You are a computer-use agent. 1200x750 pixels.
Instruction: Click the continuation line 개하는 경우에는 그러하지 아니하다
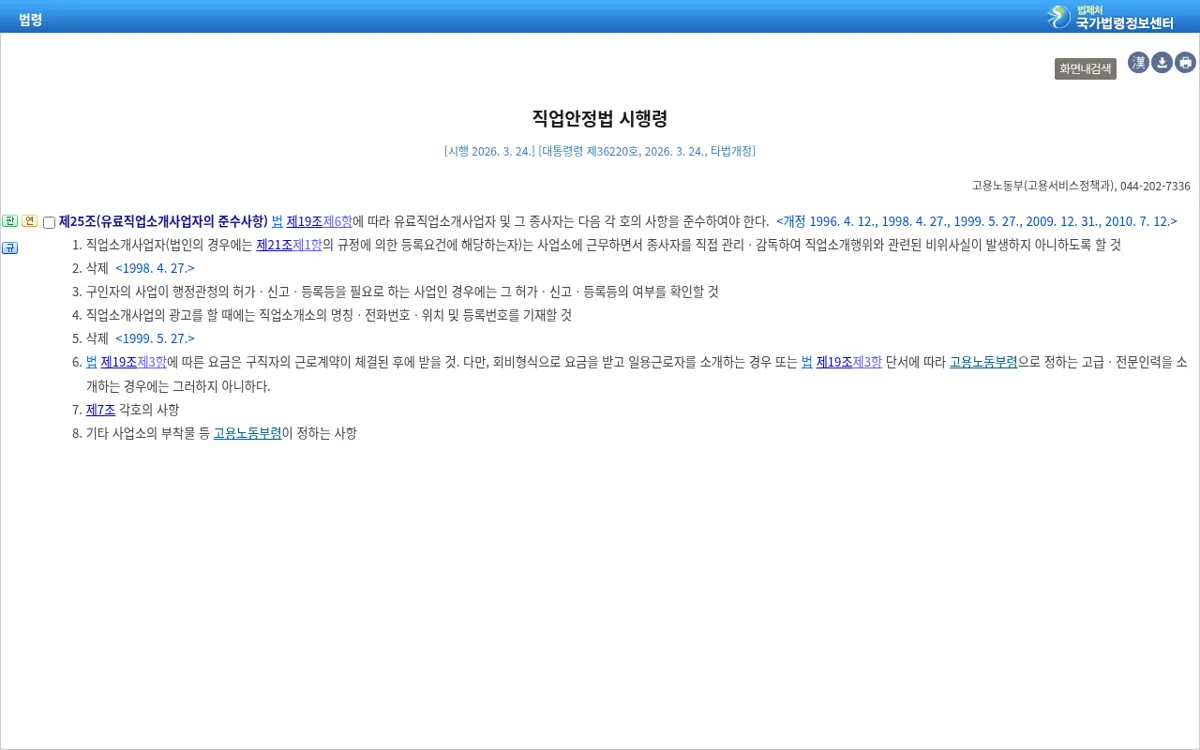(x=178, y=386)
